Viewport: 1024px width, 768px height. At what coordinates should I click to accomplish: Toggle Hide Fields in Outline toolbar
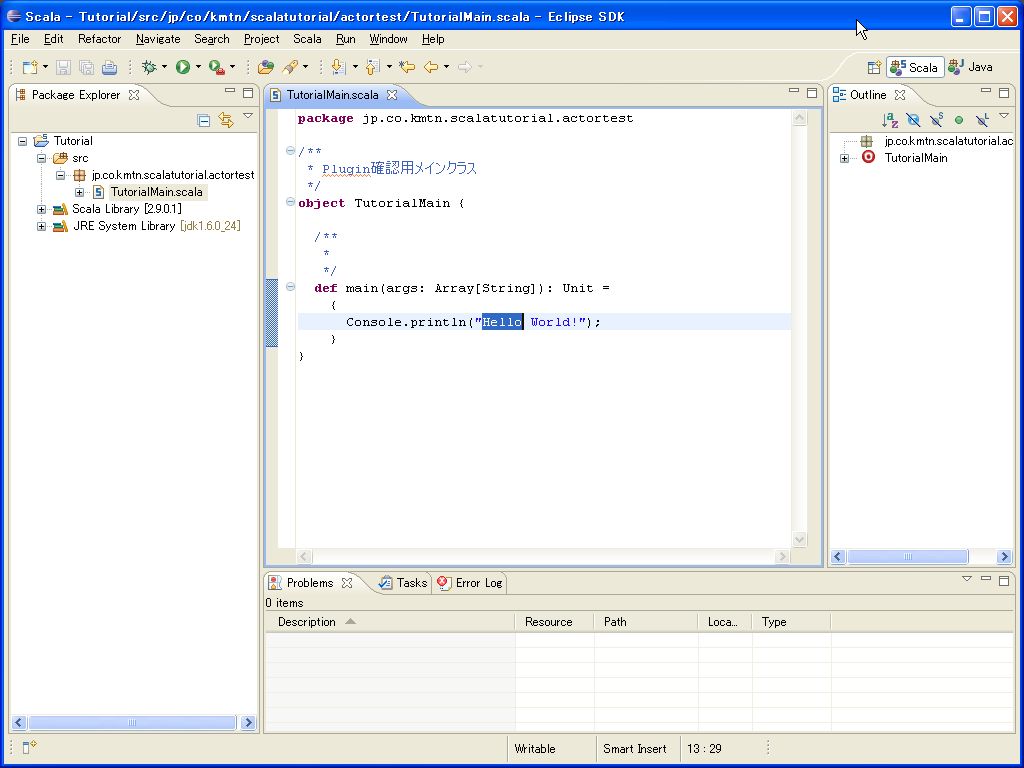pyautogui.click(x=913, y=120)
